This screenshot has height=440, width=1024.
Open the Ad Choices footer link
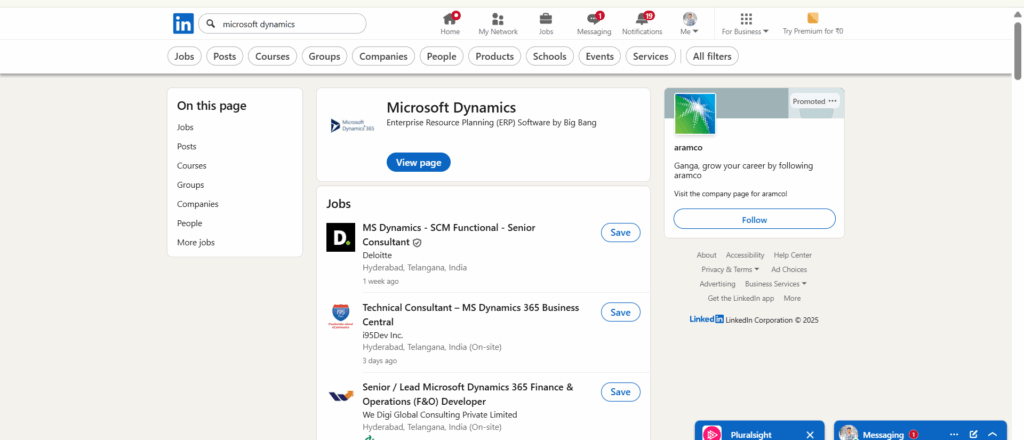click(x=789, y=270)
